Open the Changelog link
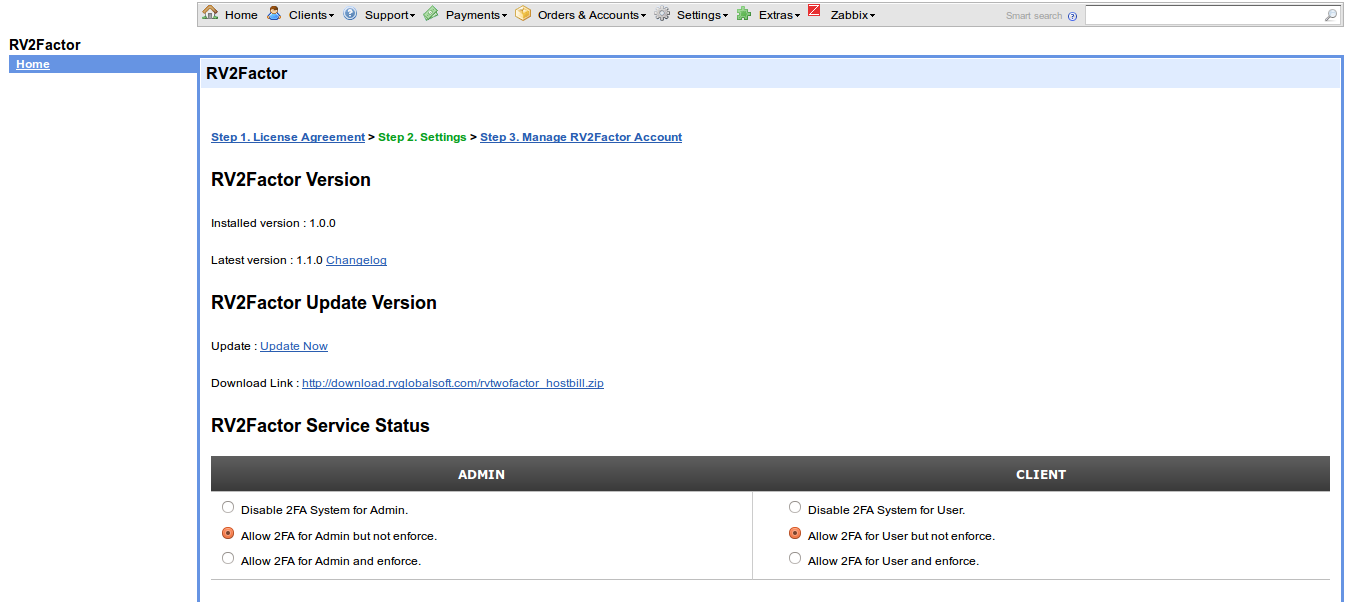The height and width of the screenshot is (602, 1353). pos(356,260)
